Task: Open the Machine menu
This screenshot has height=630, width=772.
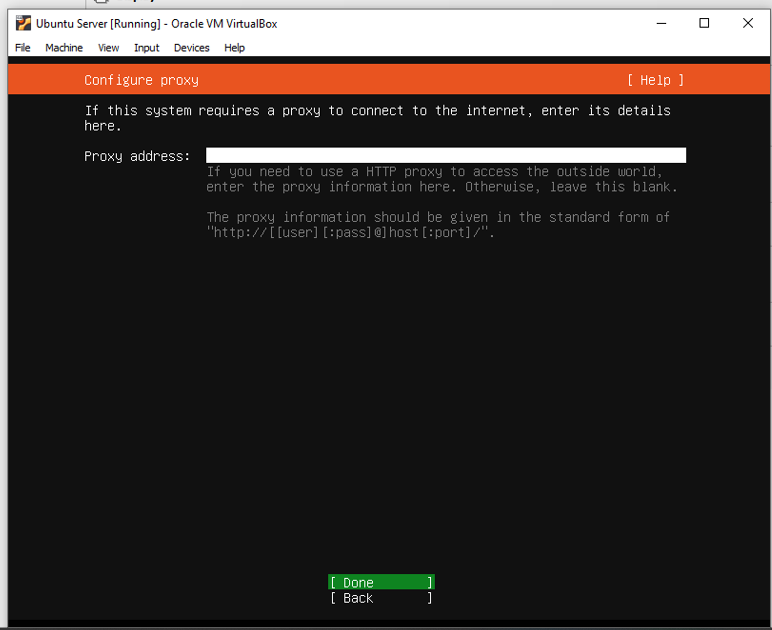Action: (64, 47)
